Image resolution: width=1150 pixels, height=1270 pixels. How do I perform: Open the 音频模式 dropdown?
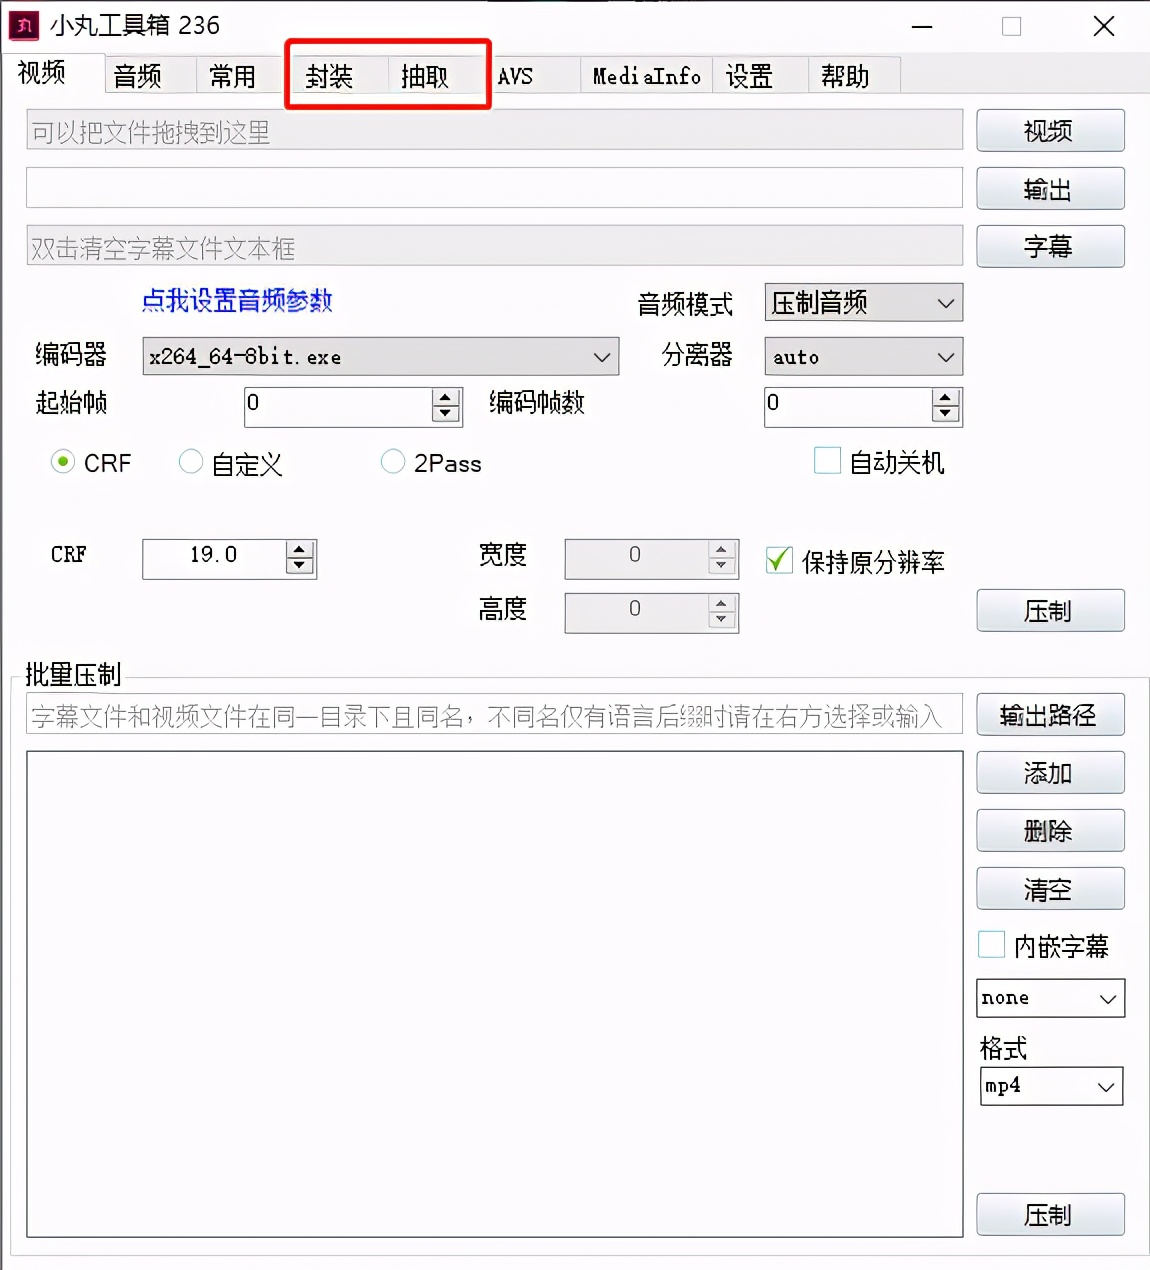tap(944, 303)
